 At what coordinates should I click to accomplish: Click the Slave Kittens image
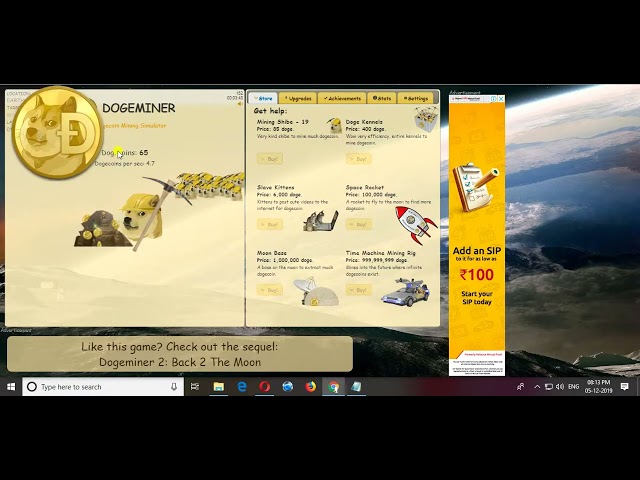click(x=320, y=220)
